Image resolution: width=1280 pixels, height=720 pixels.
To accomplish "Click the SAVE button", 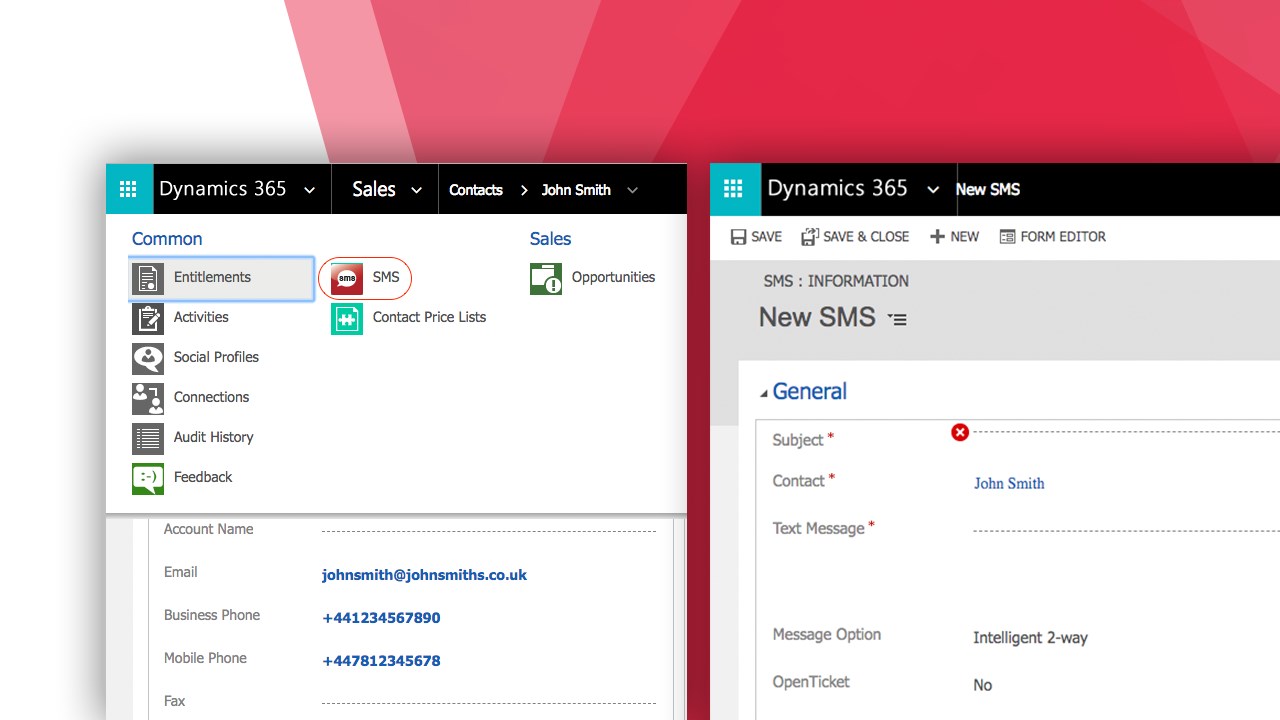I will [756, 237].
